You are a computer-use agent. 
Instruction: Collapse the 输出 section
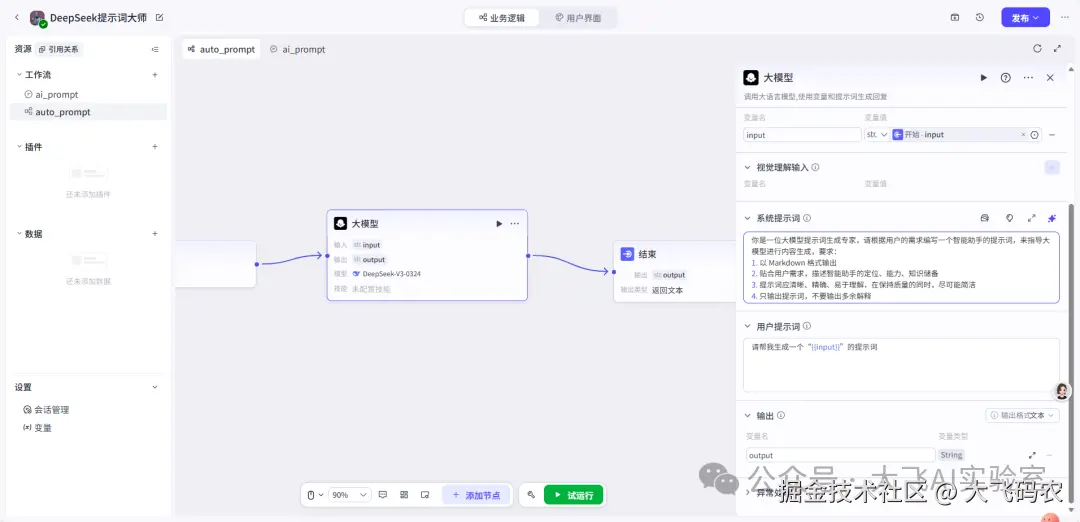[x=747, y=416]
